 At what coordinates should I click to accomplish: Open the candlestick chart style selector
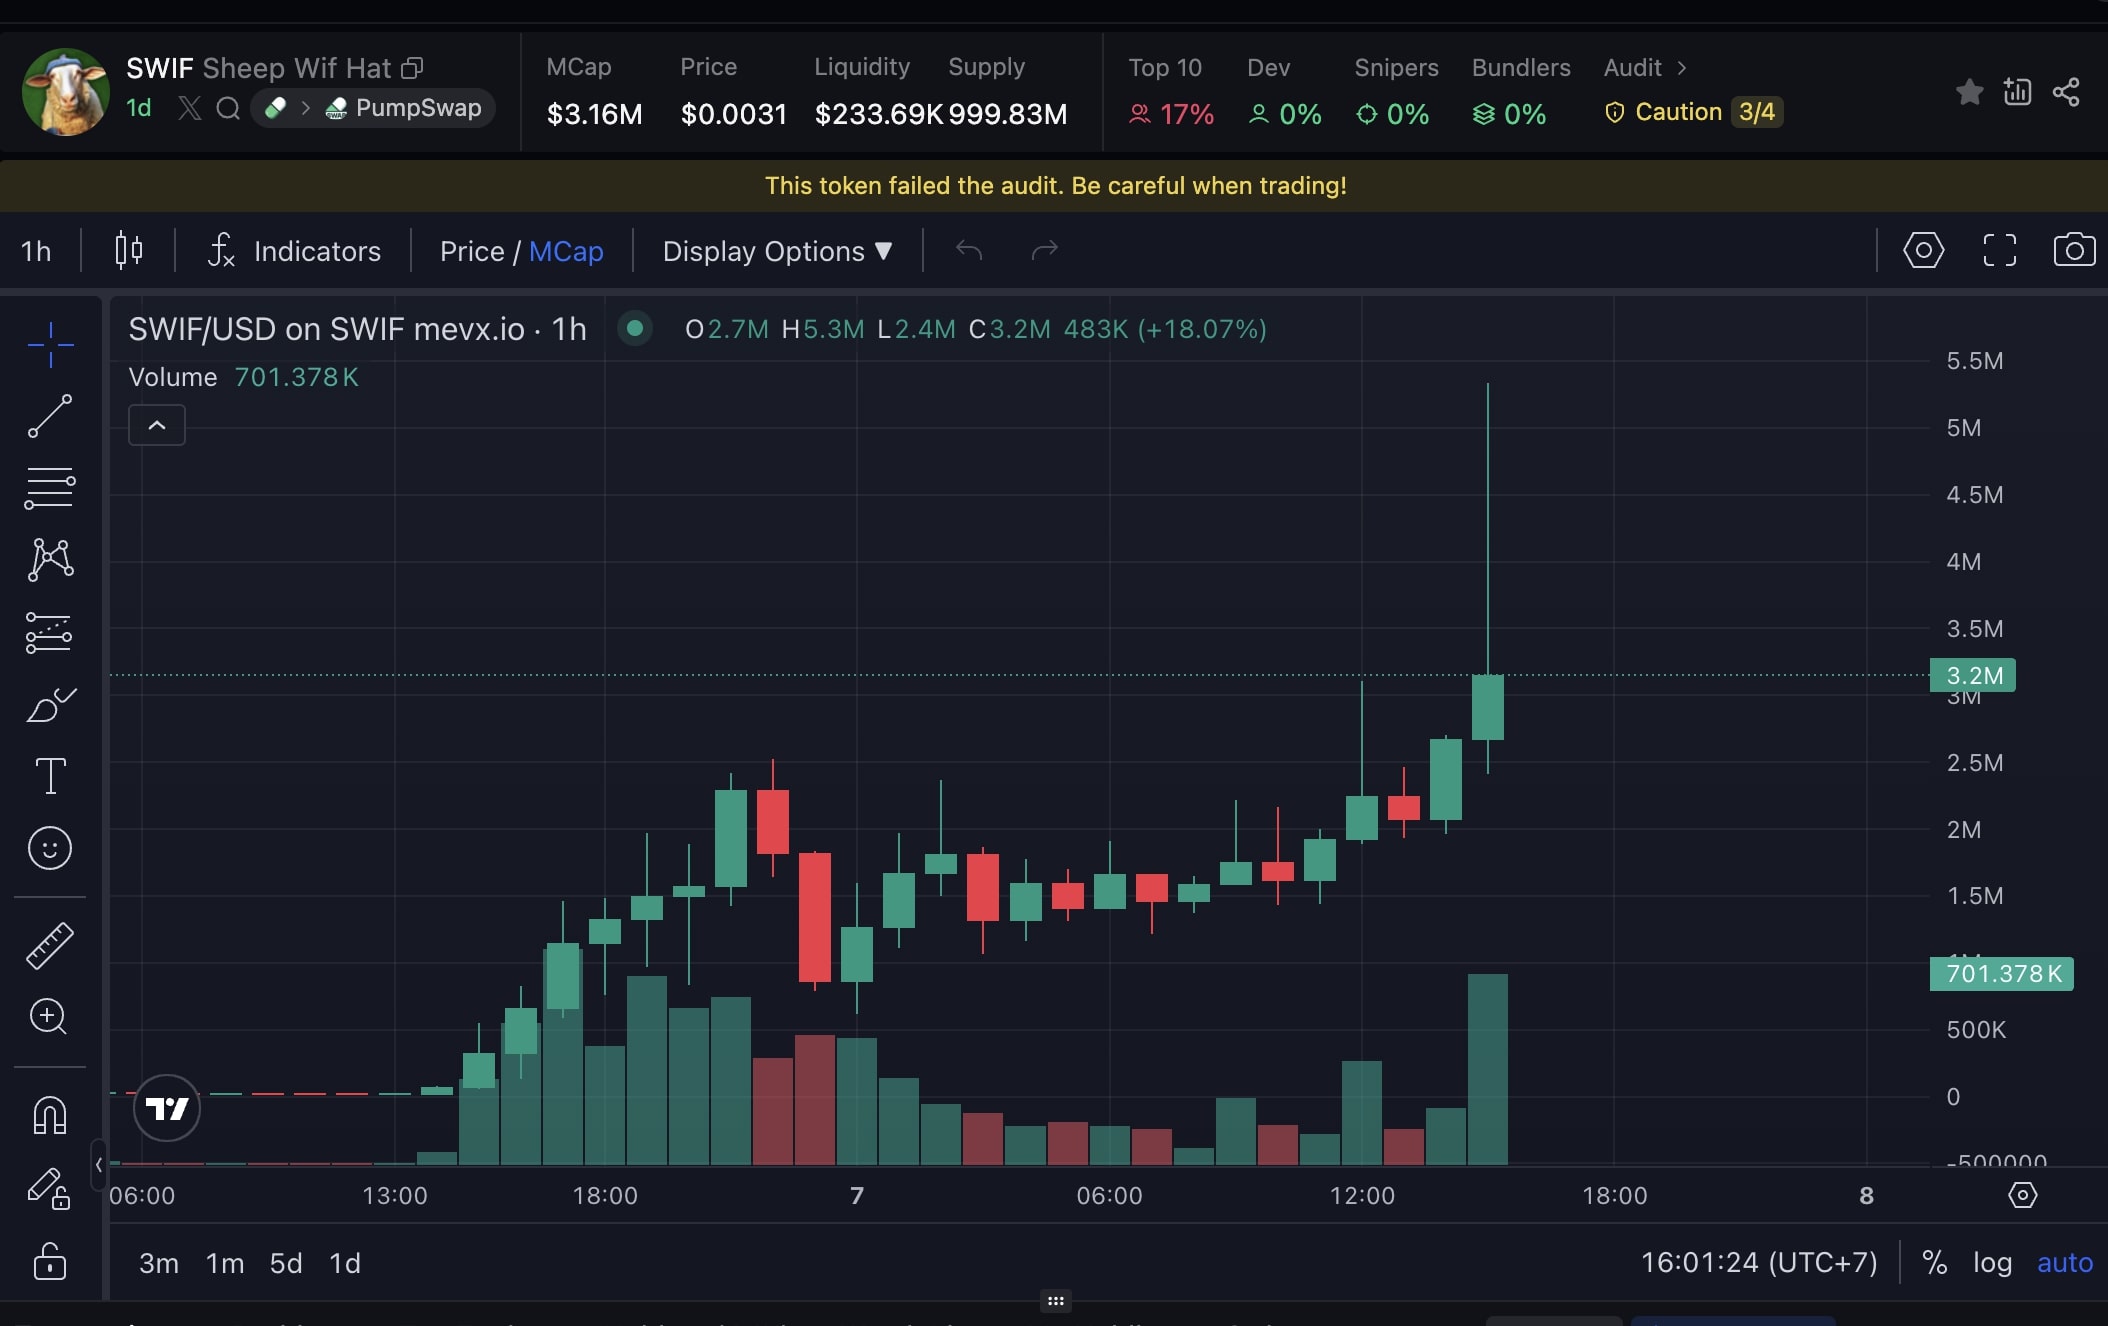coord(128,250)
